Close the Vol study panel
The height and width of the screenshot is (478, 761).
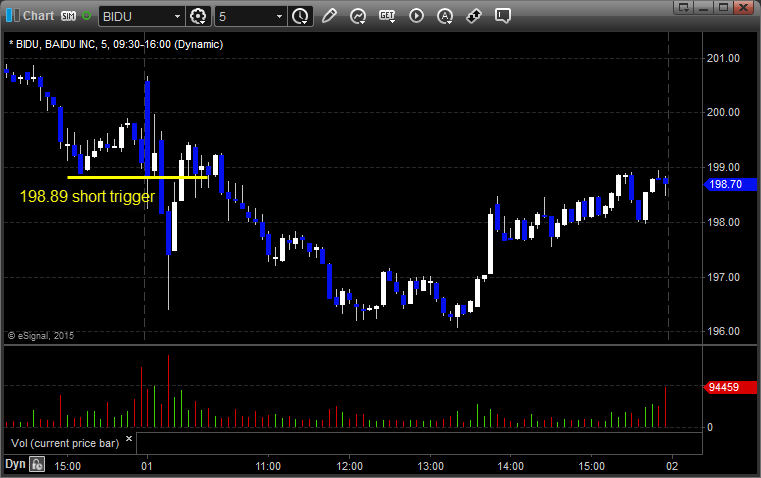coord(129,439)
